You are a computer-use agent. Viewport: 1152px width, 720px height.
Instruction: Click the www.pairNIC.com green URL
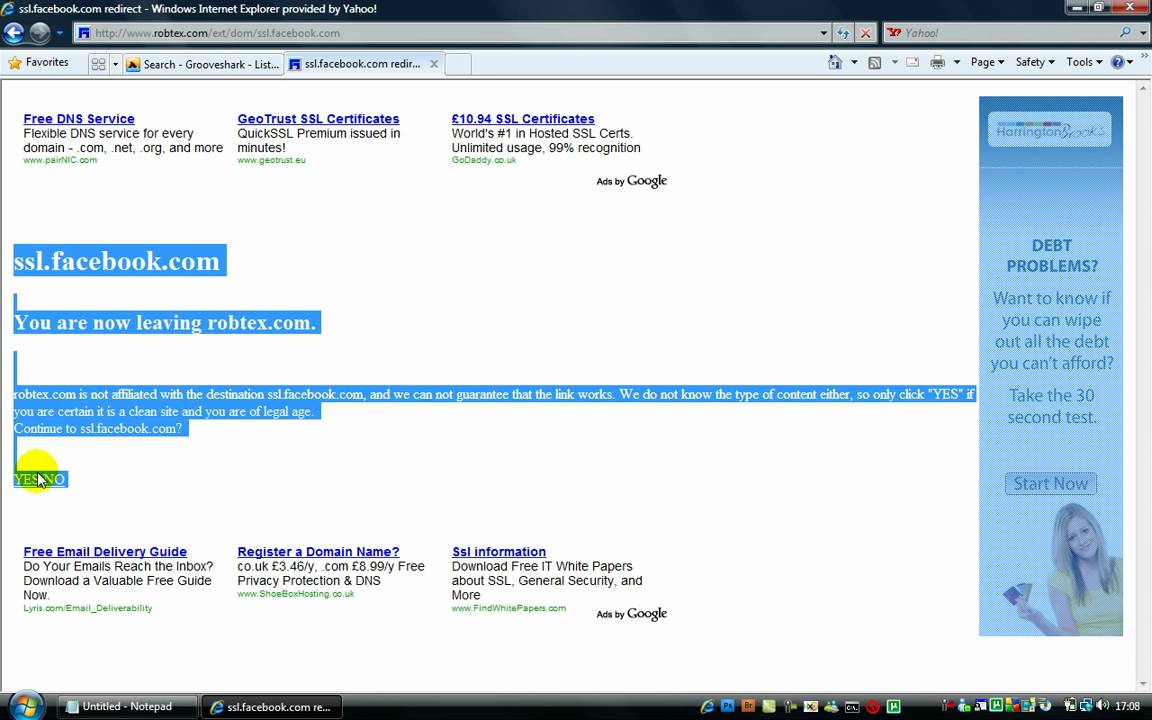pos(60,160)
